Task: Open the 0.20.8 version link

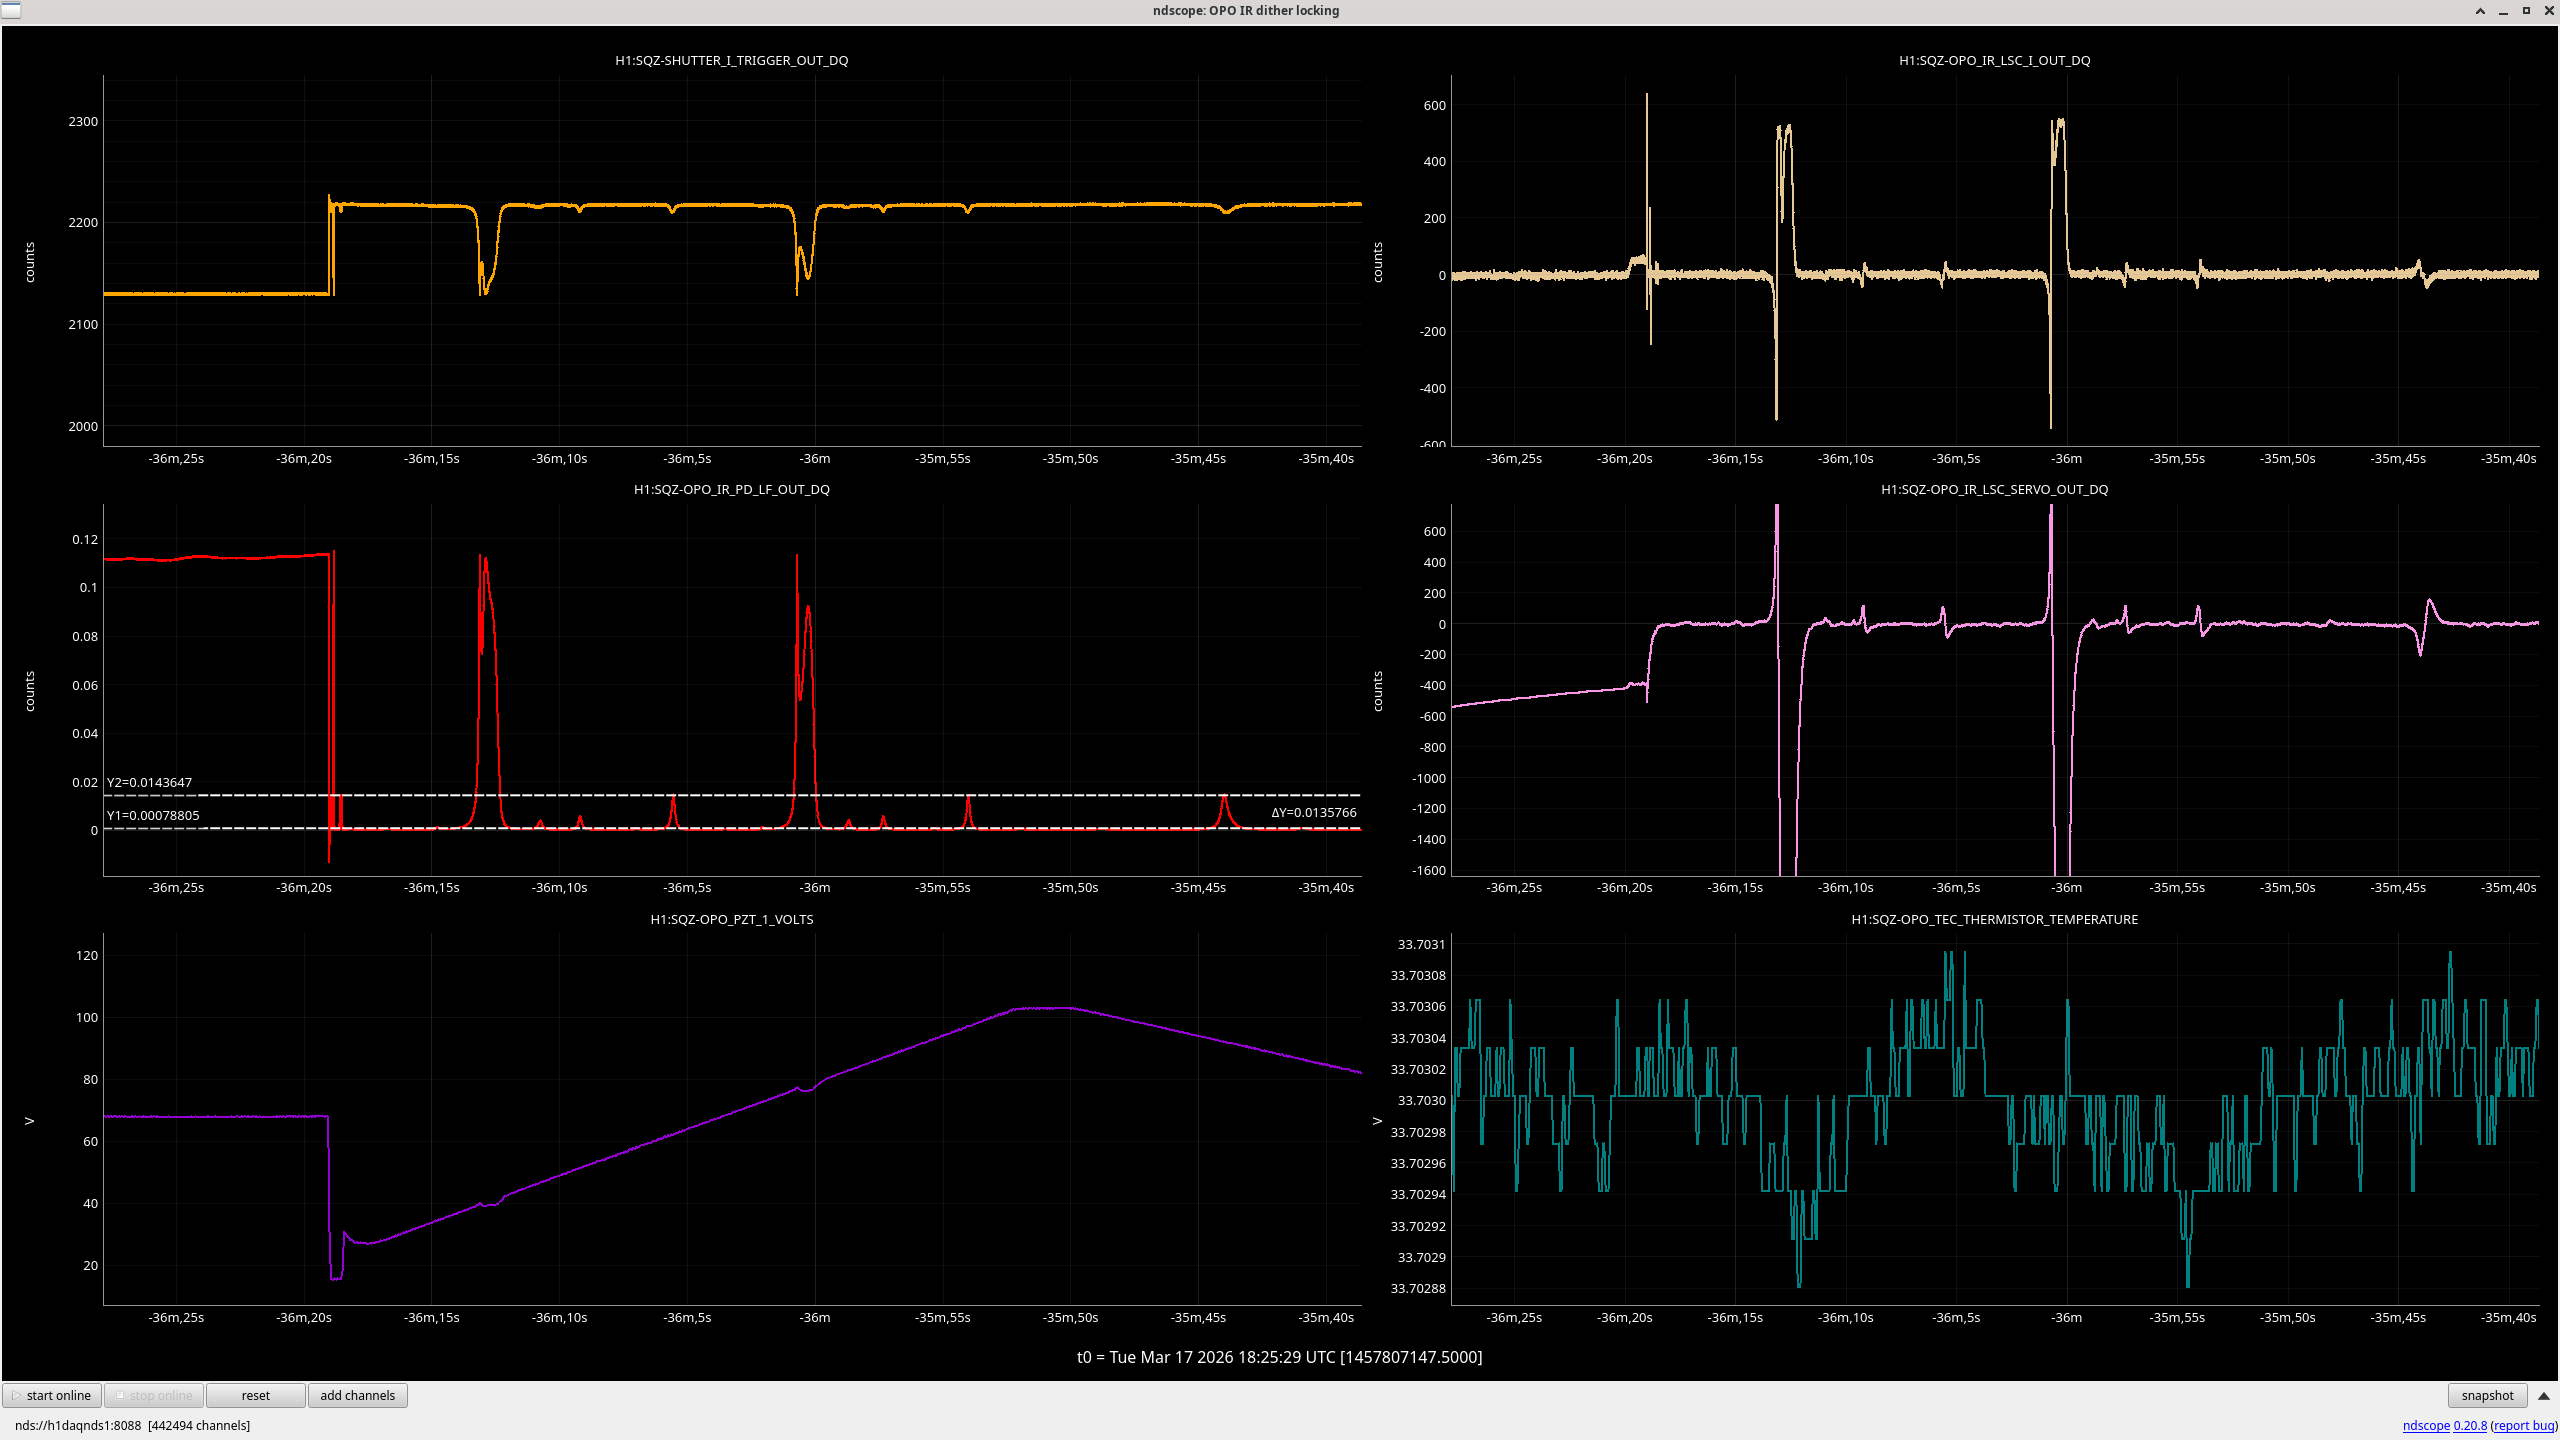Action: click(2469, 1425)
